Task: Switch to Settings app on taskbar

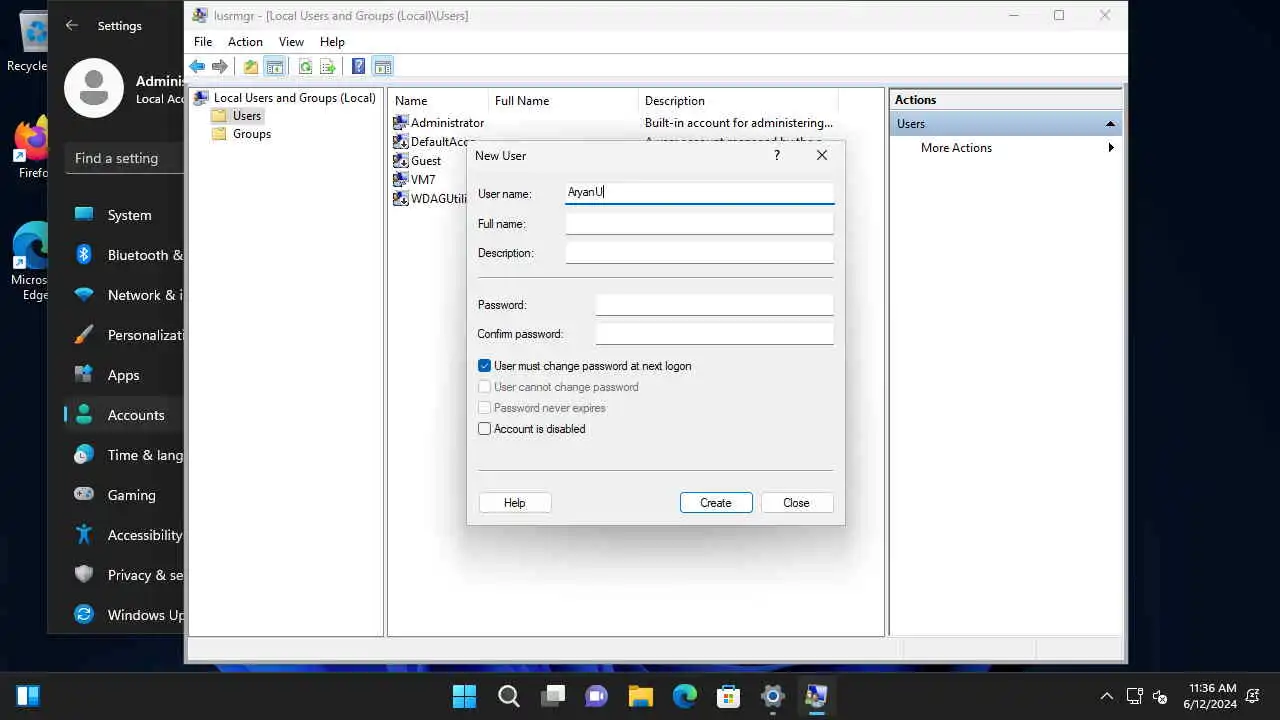Action: 772,696
